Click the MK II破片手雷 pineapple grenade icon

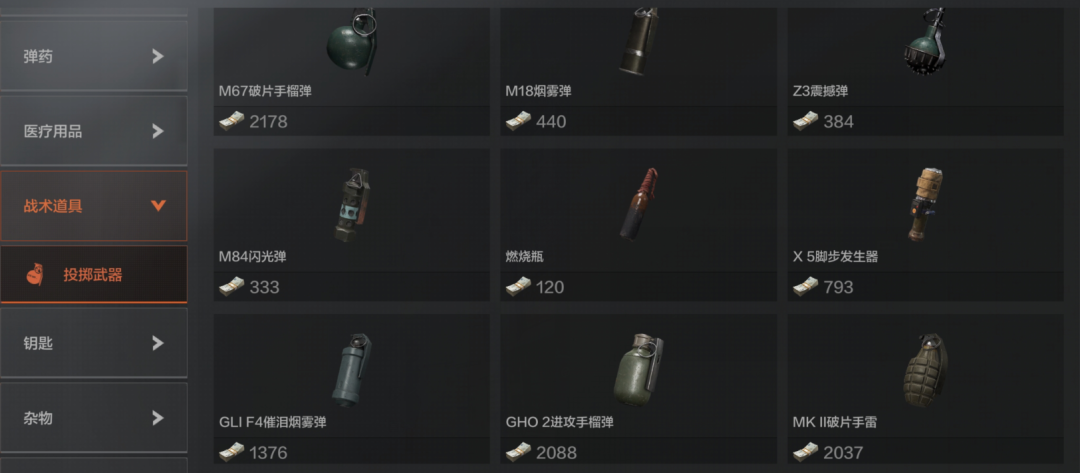point(925,370)
